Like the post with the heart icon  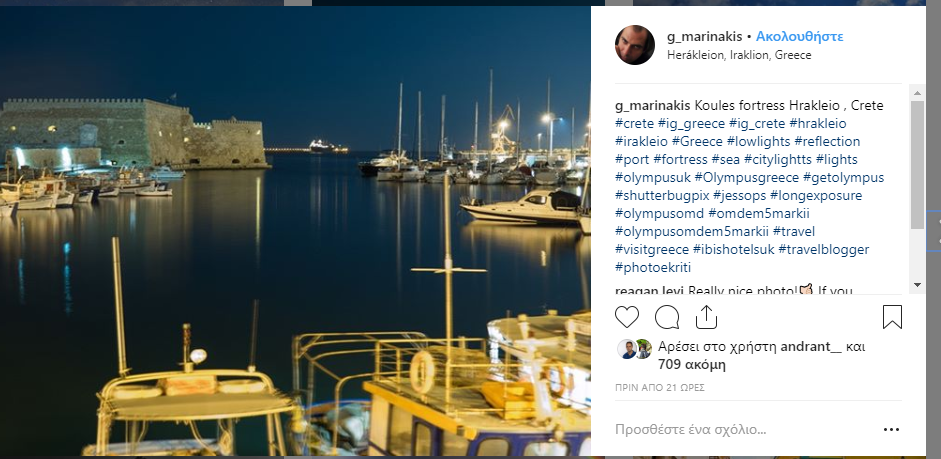[x=627, y=318]
